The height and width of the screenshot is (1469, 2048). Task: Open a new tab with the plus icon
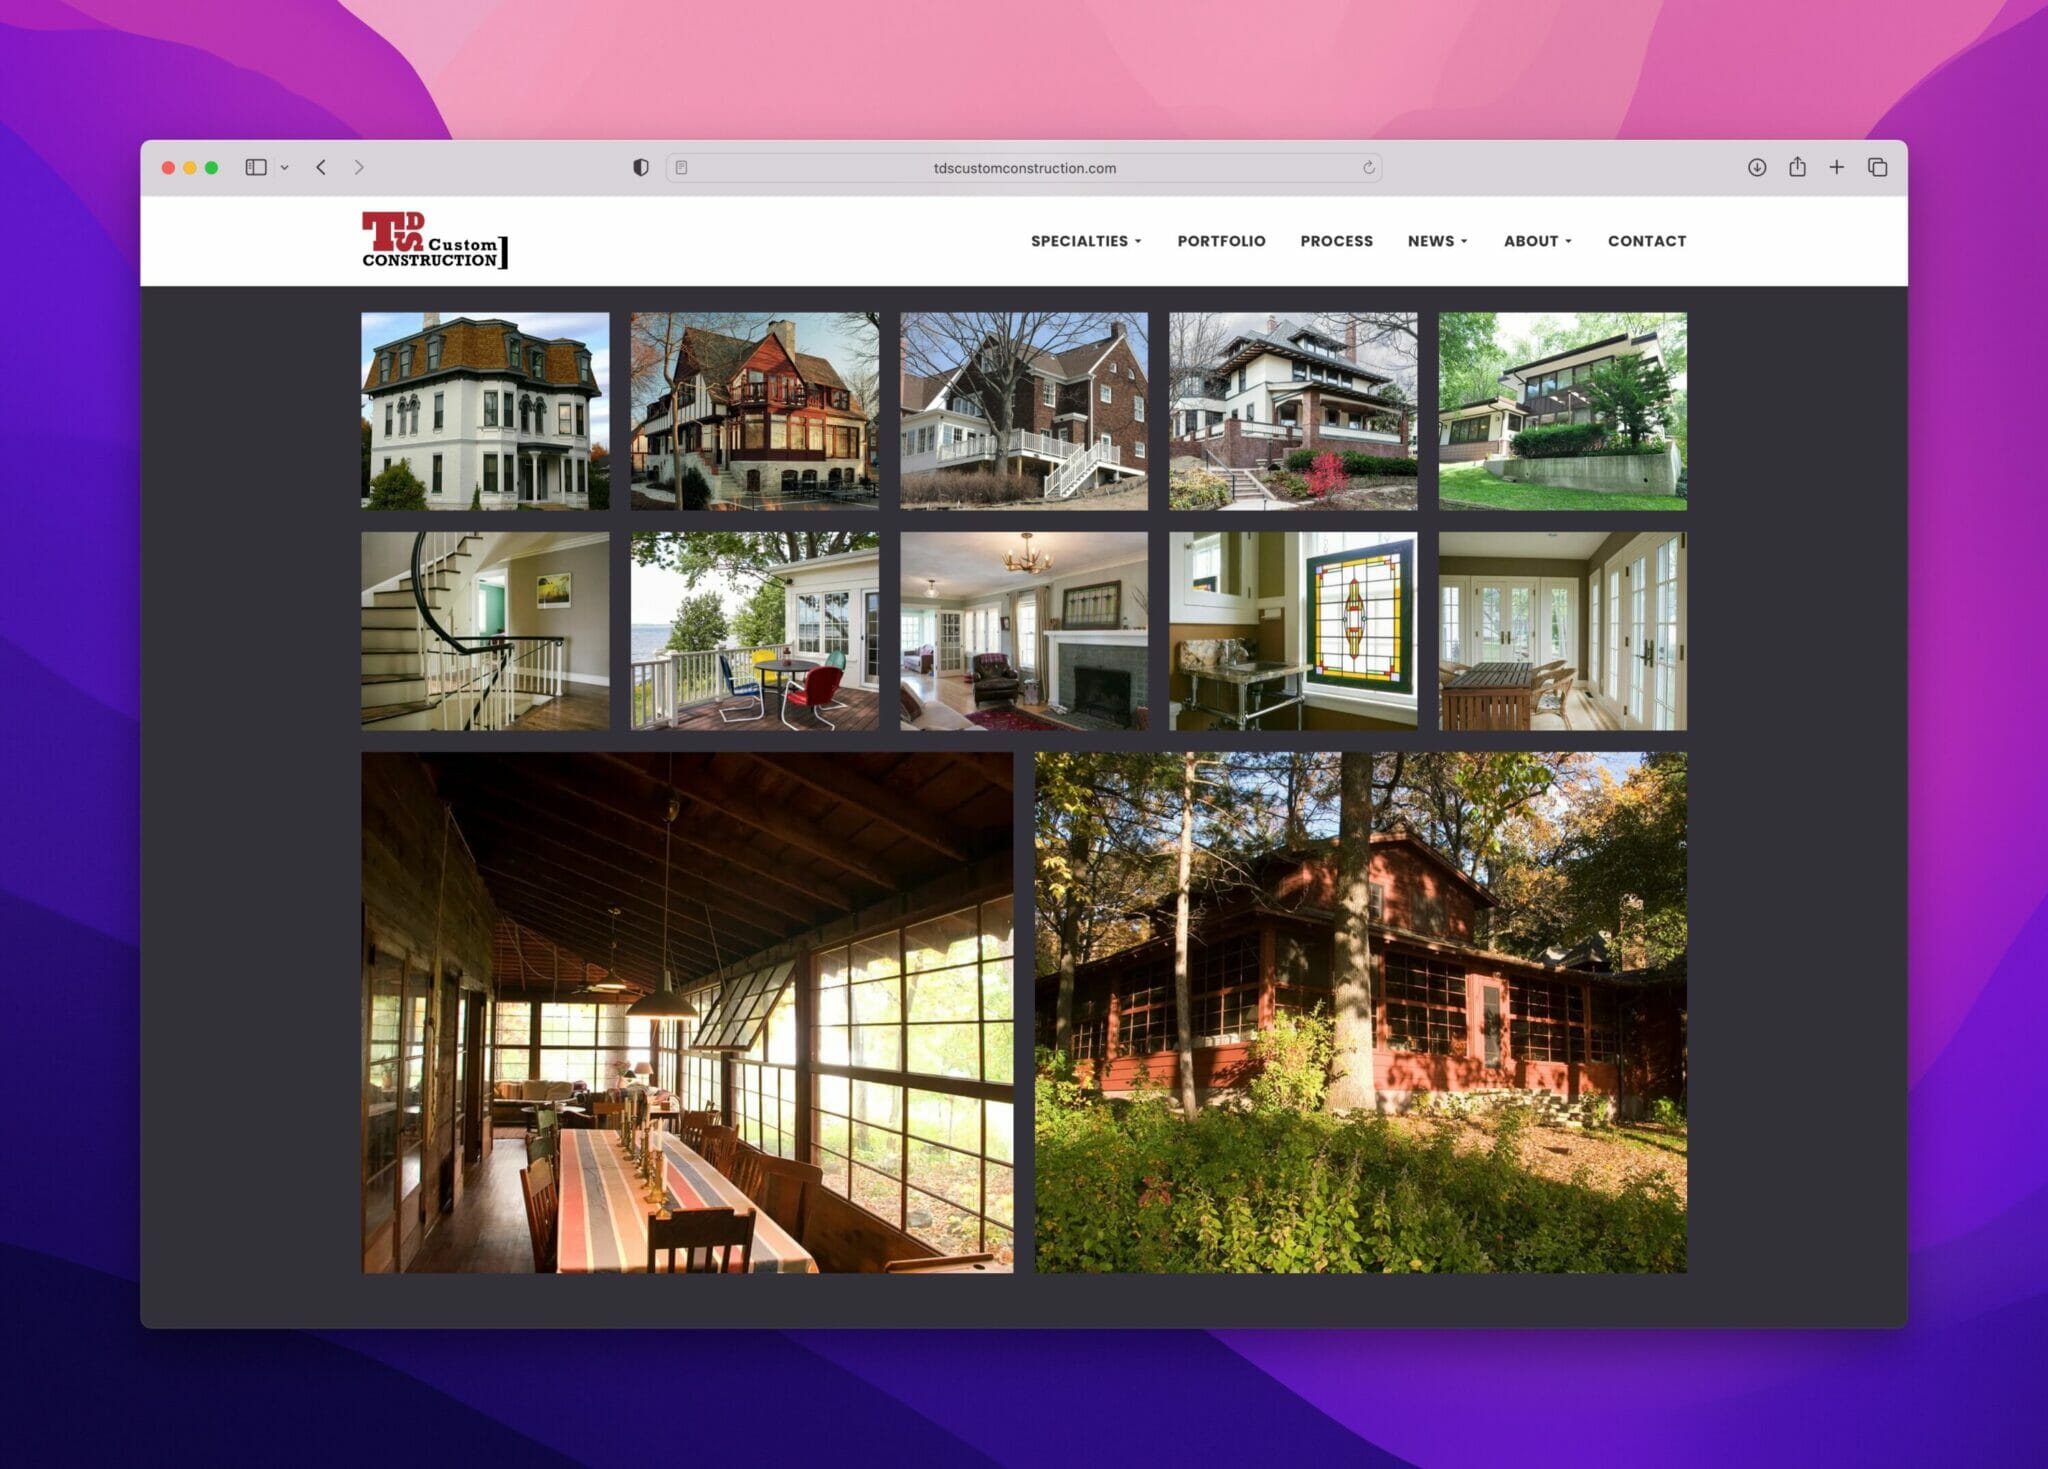coord(1837,167)
